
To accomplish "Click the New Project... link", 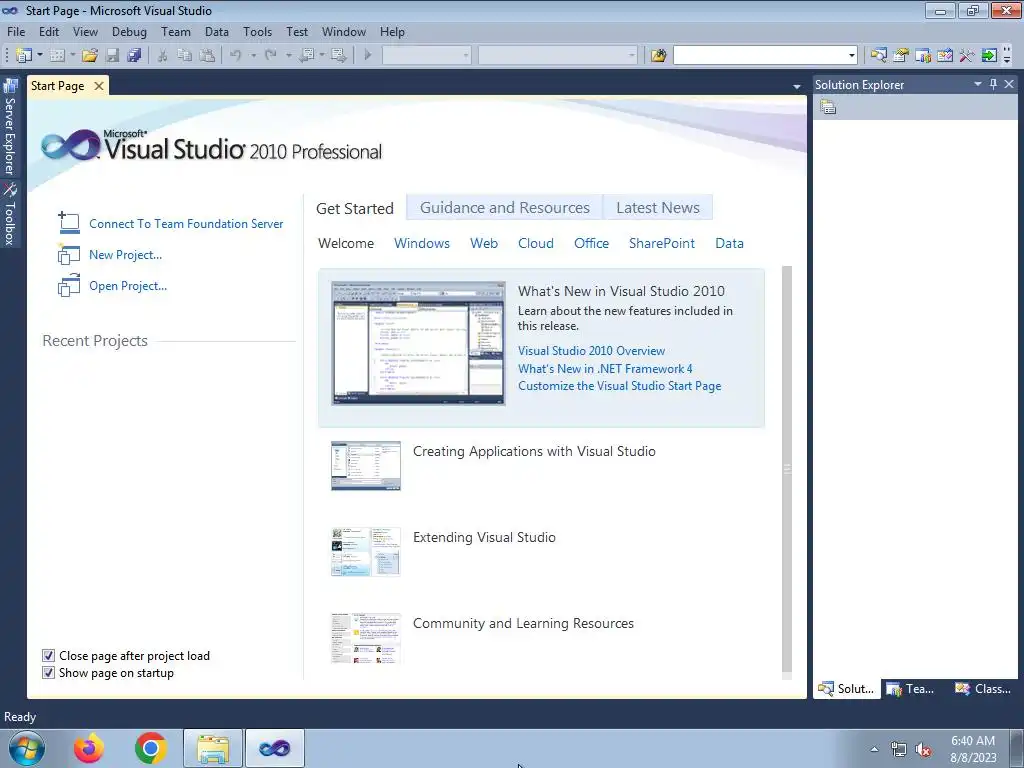I will point(125,255).
